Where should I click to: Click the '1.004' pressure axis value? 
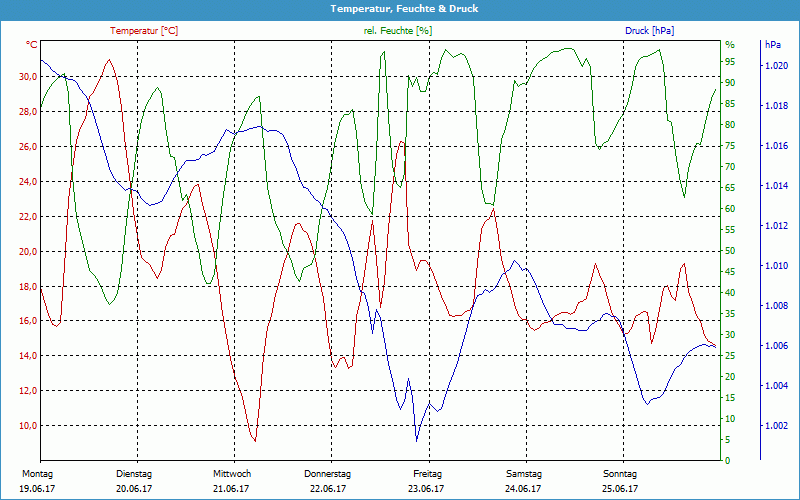click(x=776, y=386)
